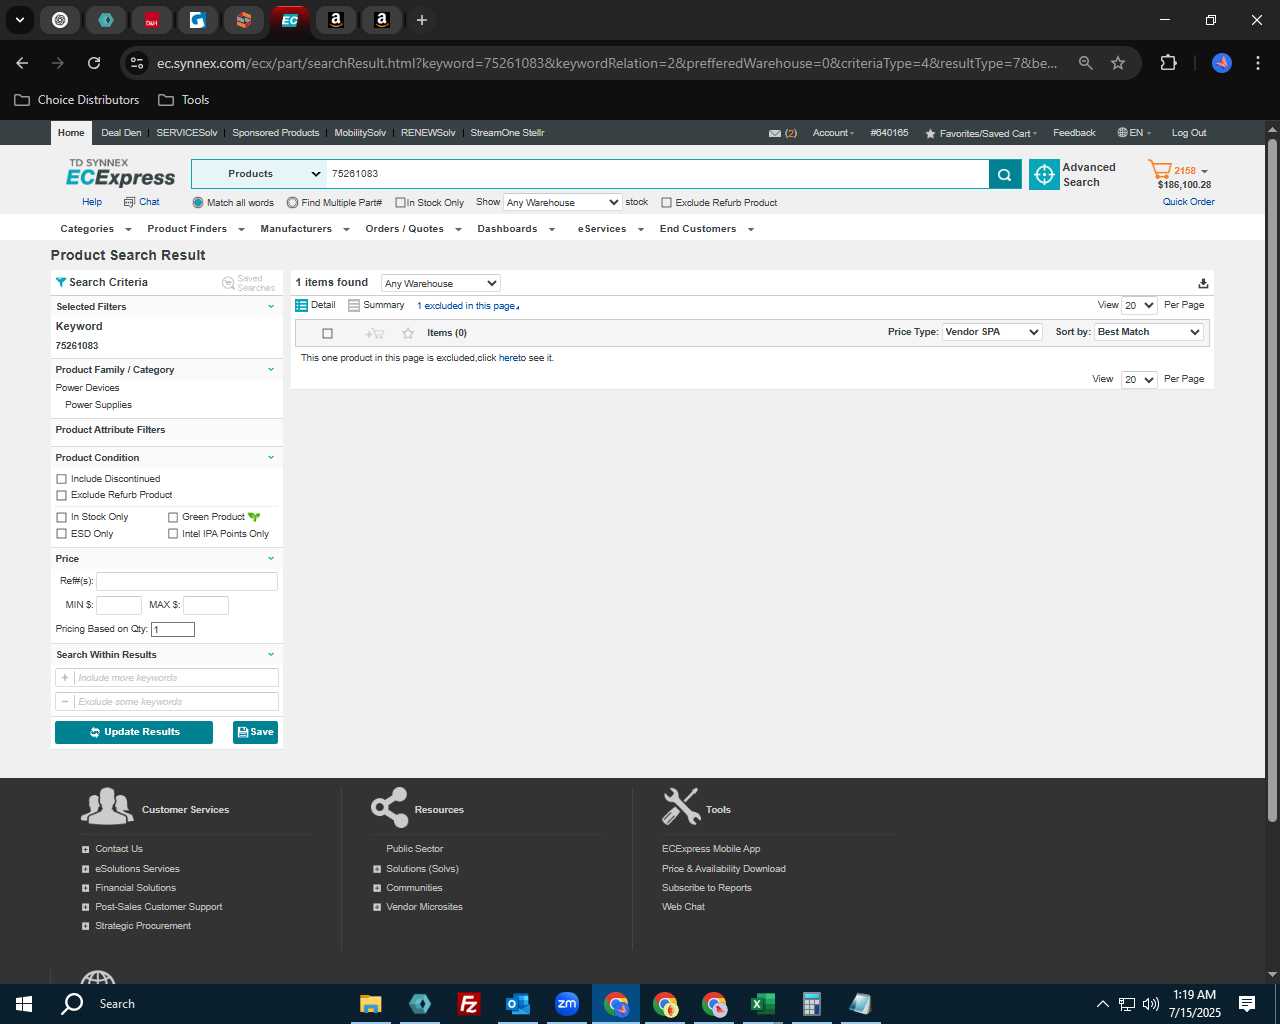Open the Manufacturers menu
The height and width of the screenshot is (1024, 1280).
(x=304, y=229)
